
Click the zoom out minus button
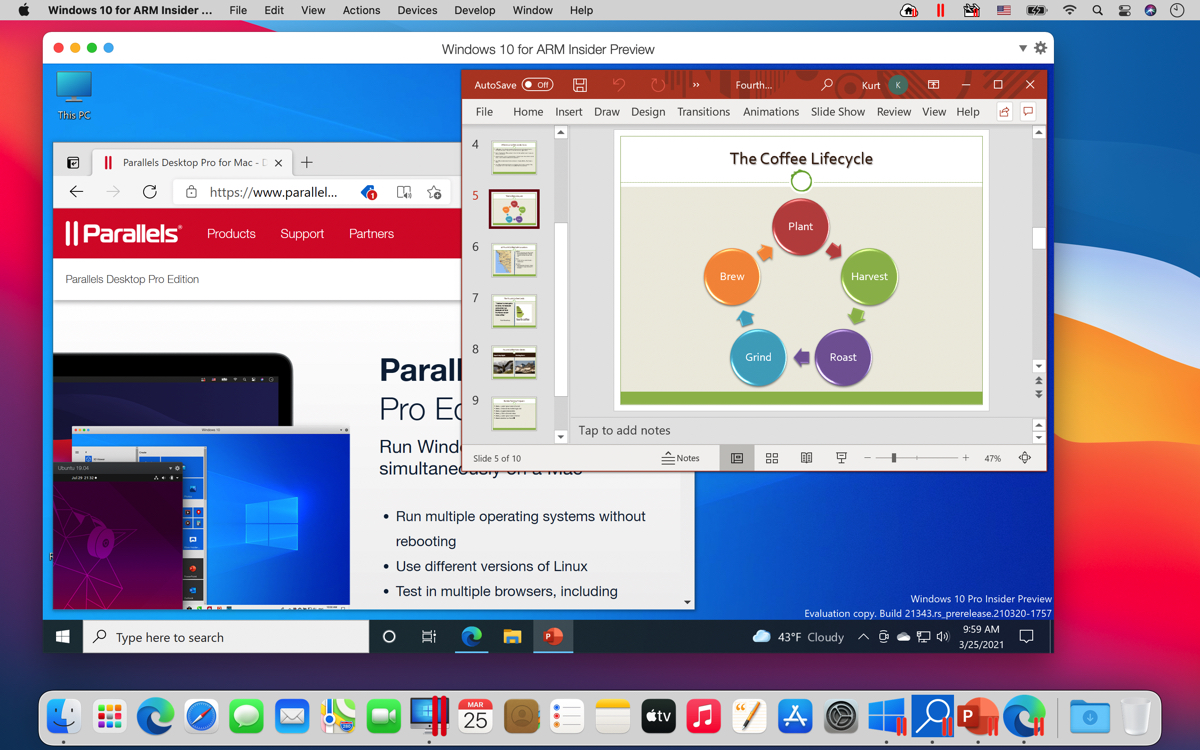pyautogui.click(x=867, y=458)
